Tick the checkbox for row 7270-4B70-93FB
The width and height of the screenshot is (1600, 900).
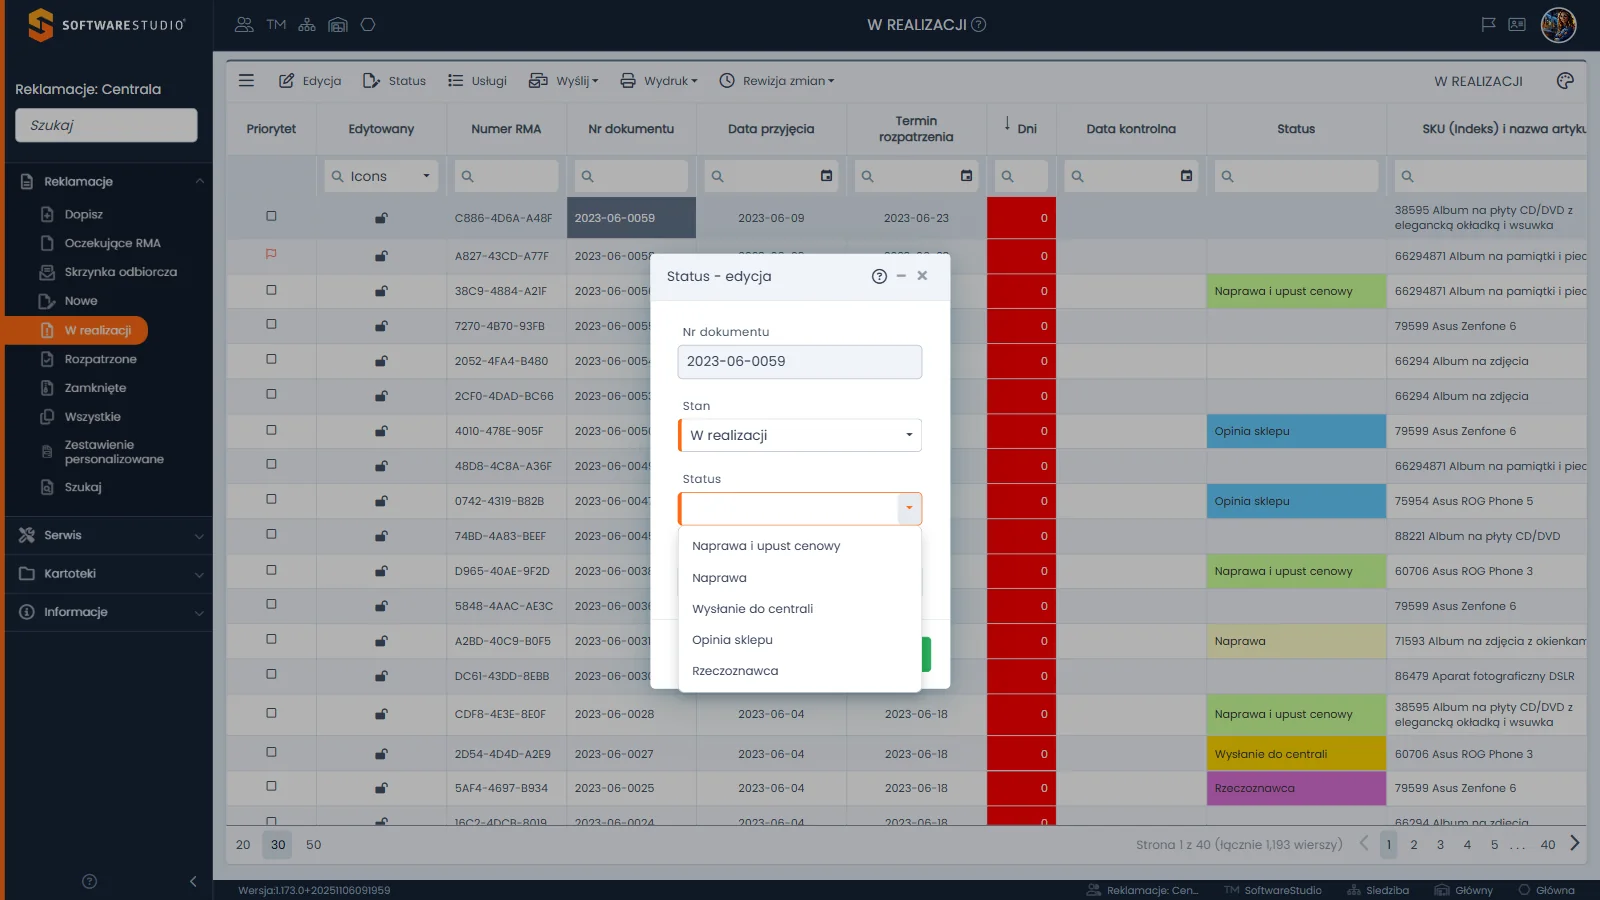coord(271,324)
